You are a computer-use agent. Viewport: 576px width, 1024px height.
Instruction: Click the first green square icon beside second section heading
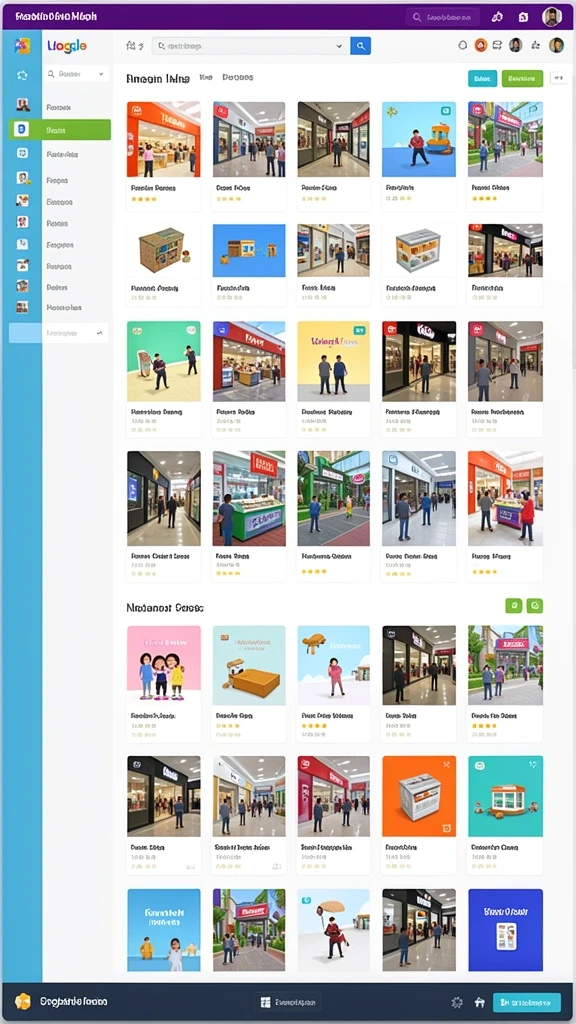[513, 606]
